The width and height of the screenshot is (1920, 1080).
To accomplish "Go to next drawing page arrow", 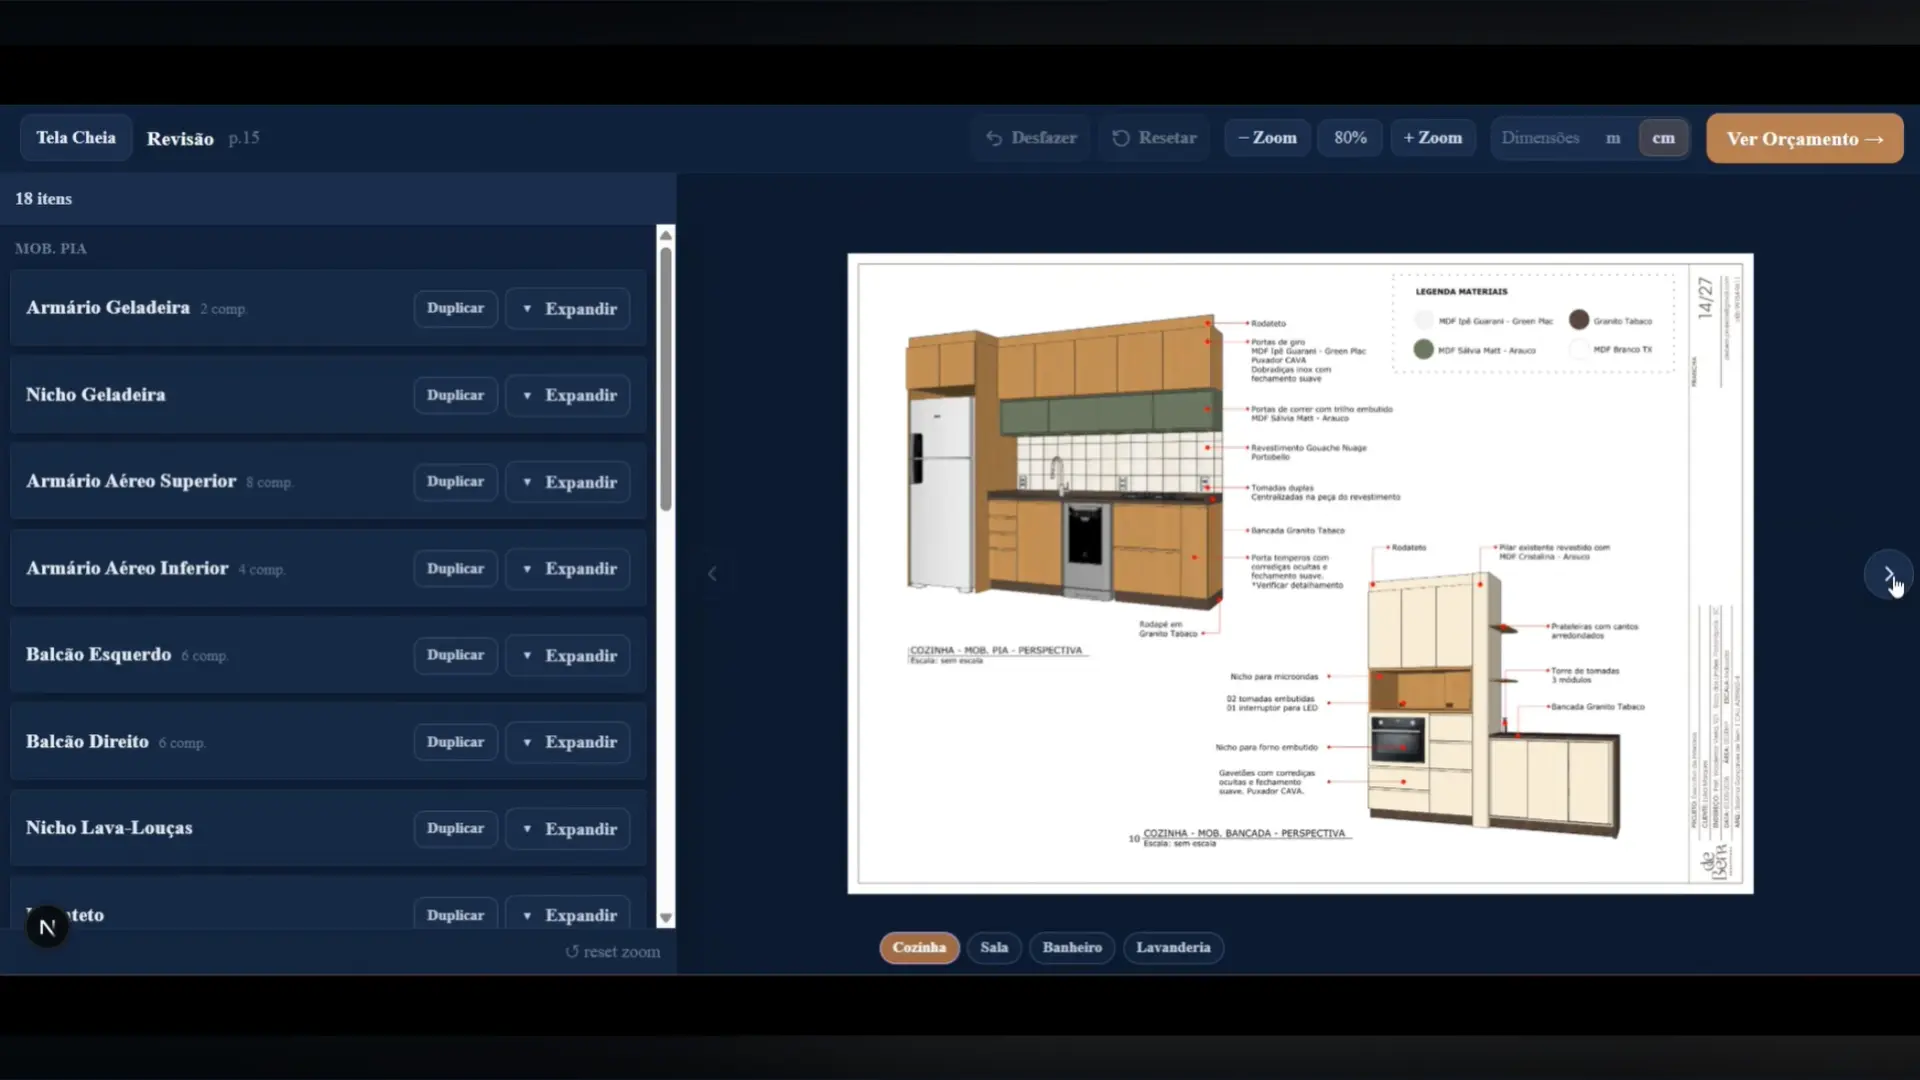I will pos(1888,574).
